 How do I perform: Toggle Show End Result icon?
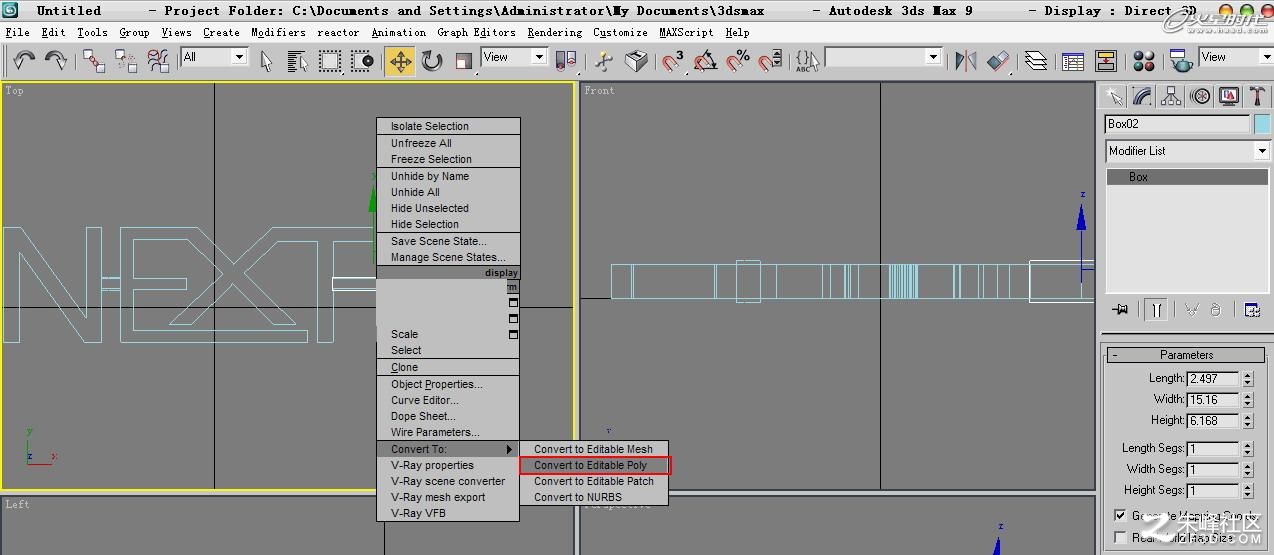(1156, 310)
